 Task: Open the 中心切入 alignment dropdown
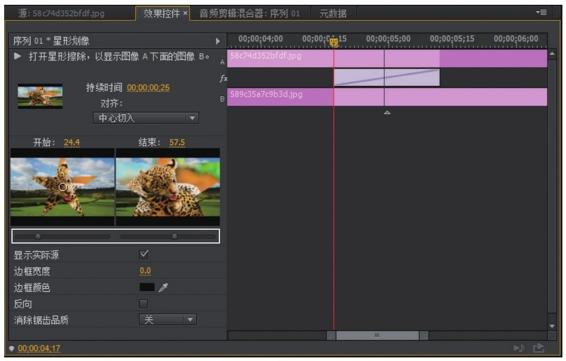pos(146,118)
